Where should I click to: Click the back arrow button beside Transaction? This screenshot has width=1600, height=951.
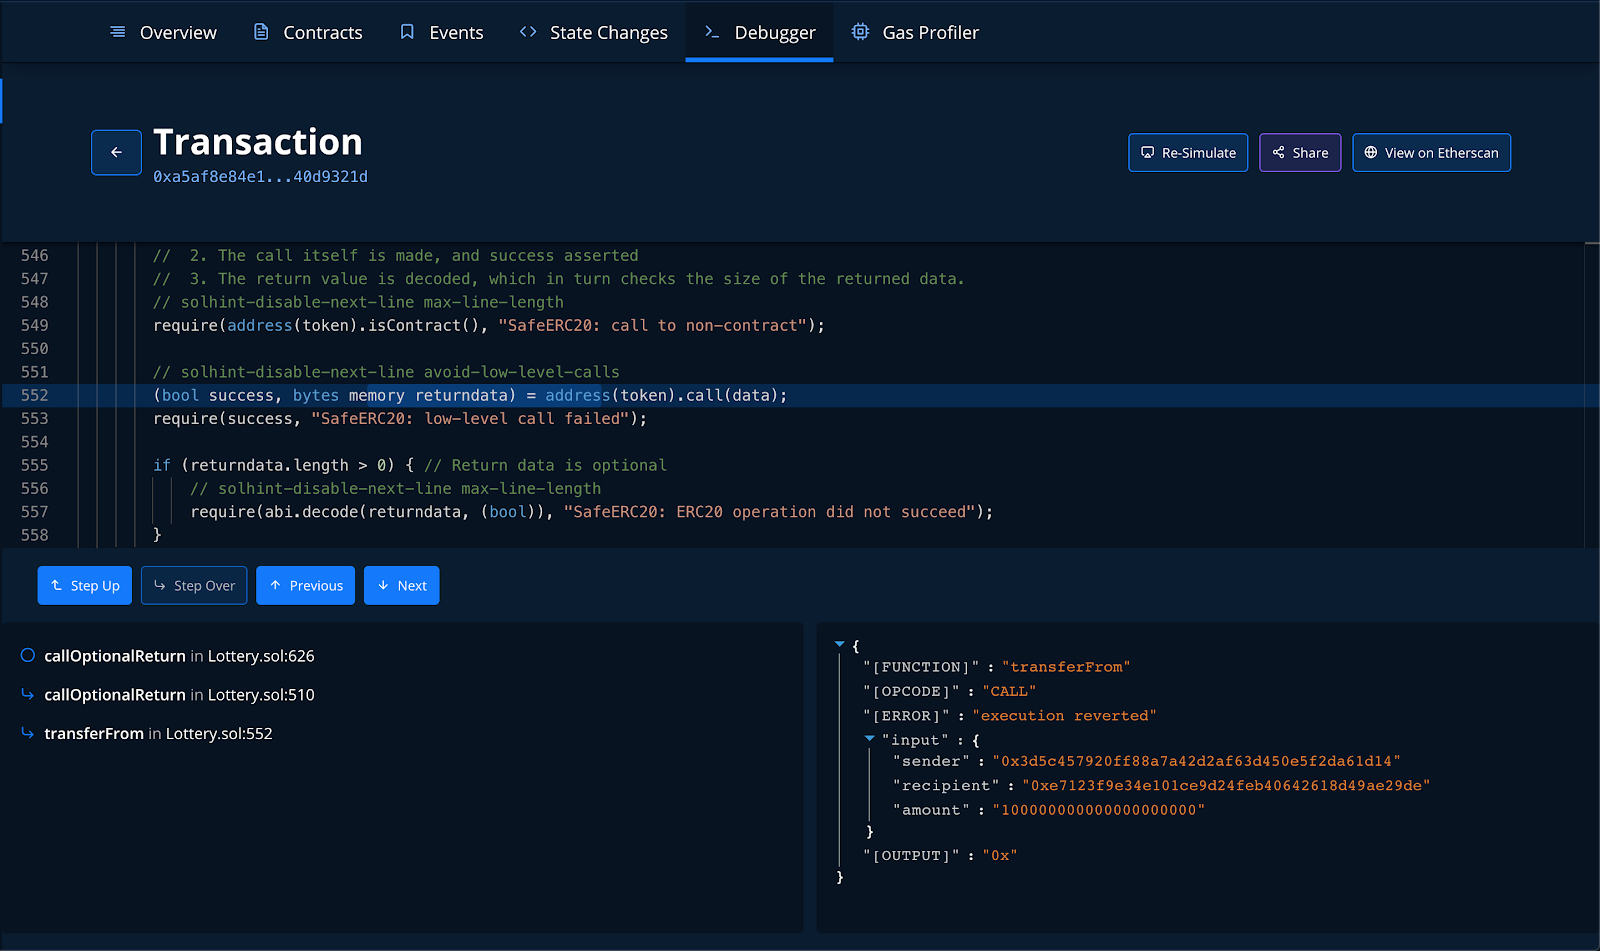point(116,153)
